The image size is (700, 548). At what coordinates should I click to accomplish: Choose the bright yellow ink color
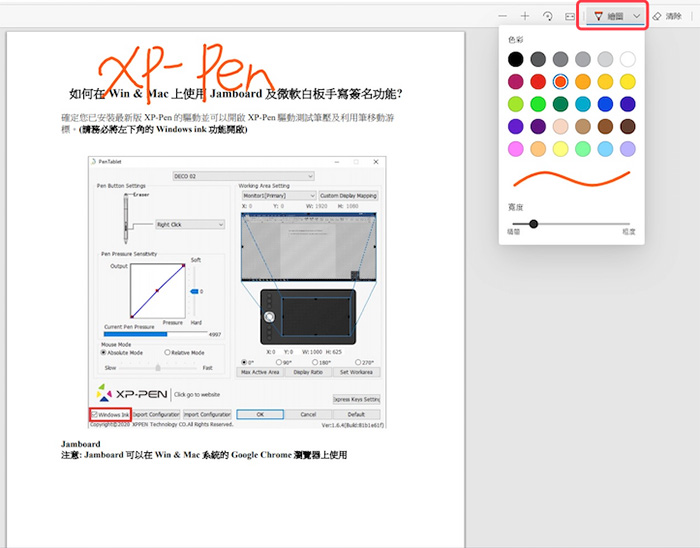click(x=628, y=82)
